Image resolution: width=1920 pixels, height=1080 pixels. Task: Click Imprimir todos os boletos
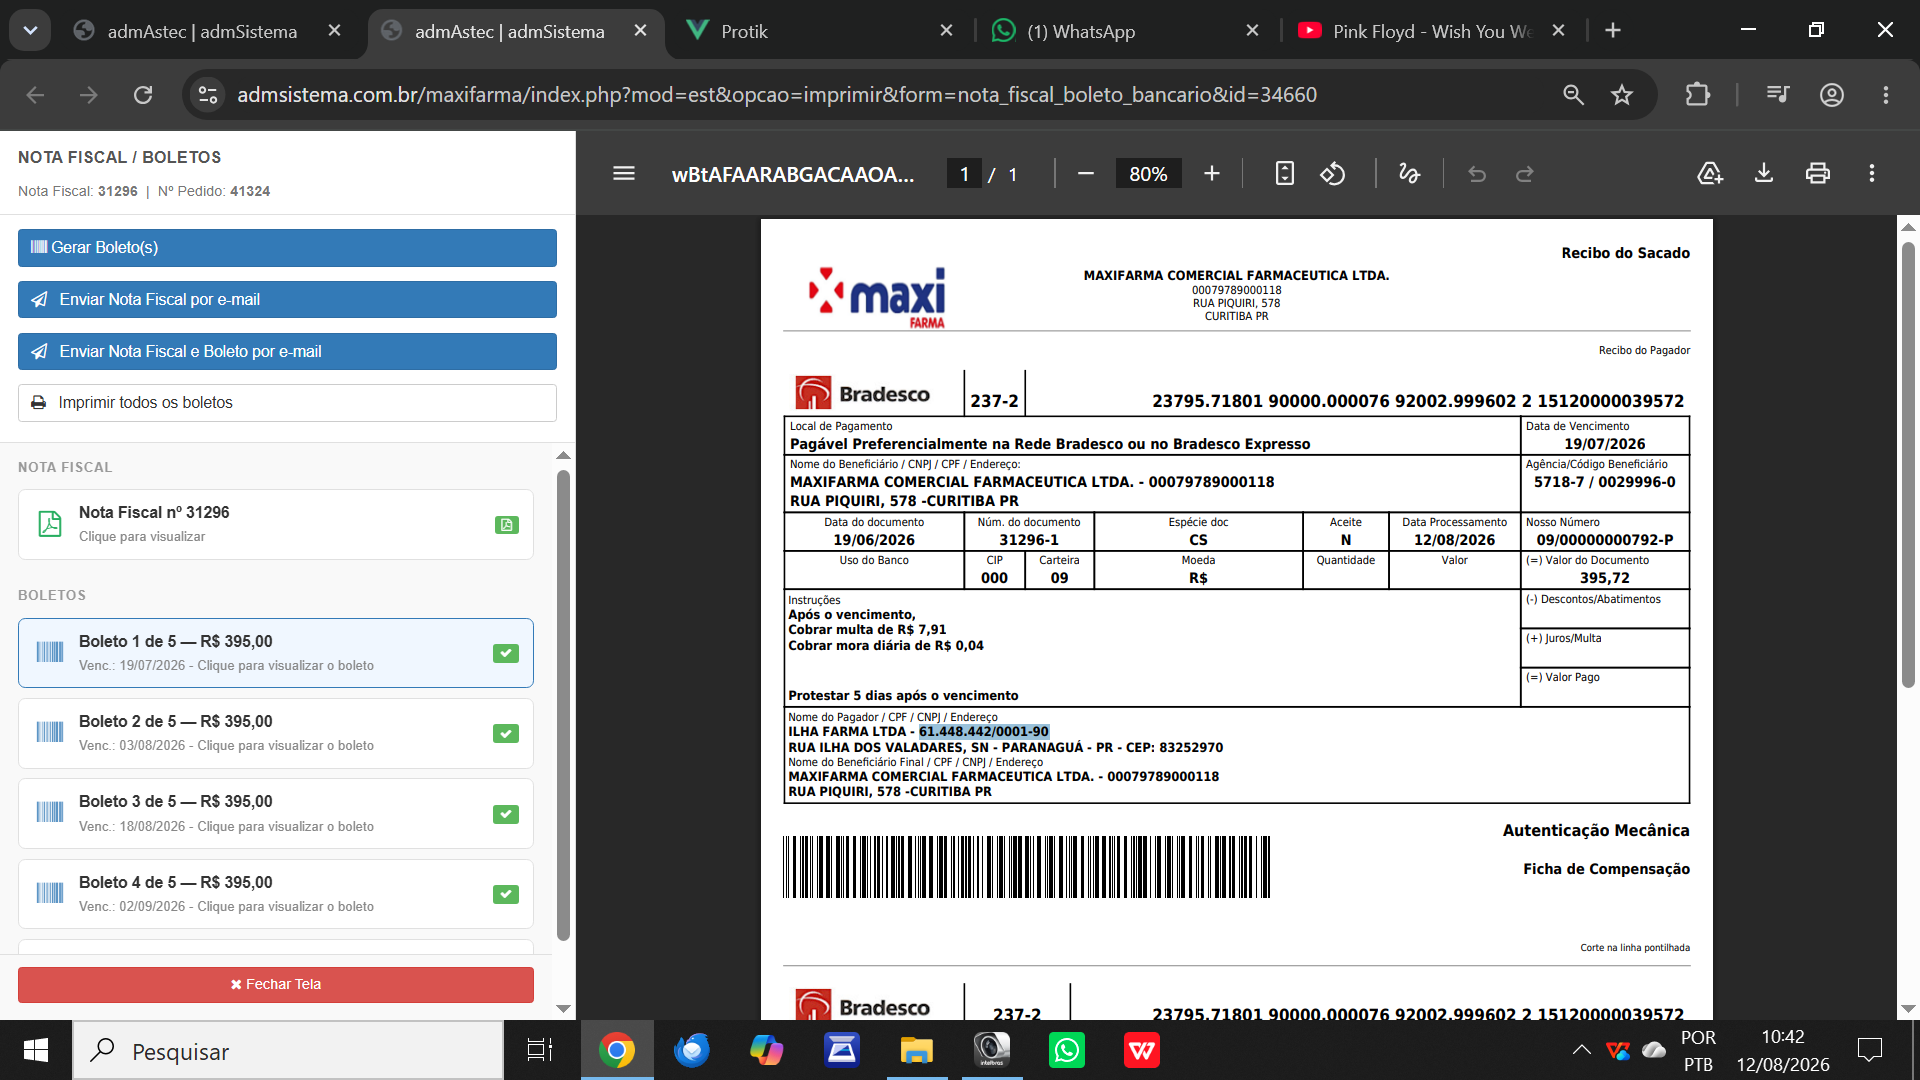click(x=287, y=403)
